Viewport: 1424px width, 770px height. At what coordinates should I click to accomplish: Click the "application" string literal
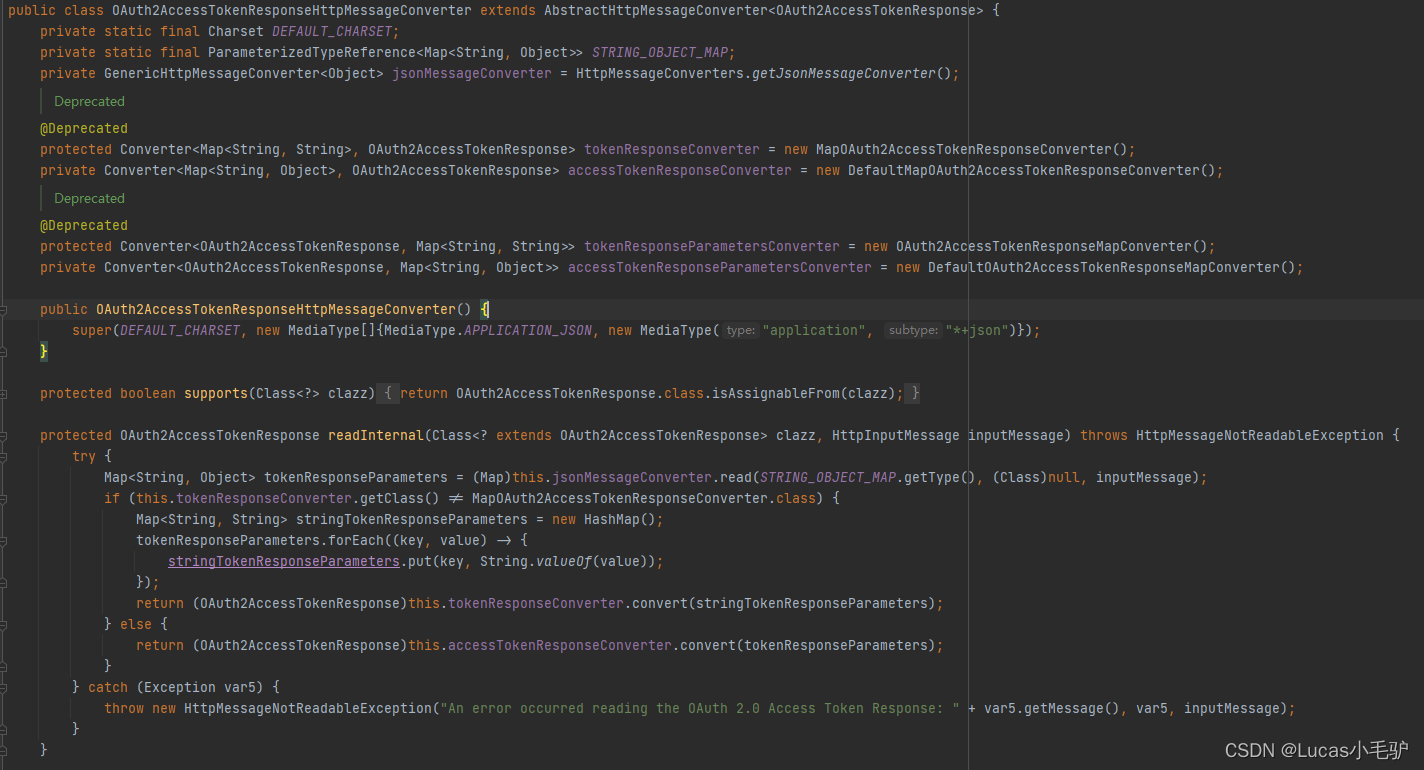(816, 331)
